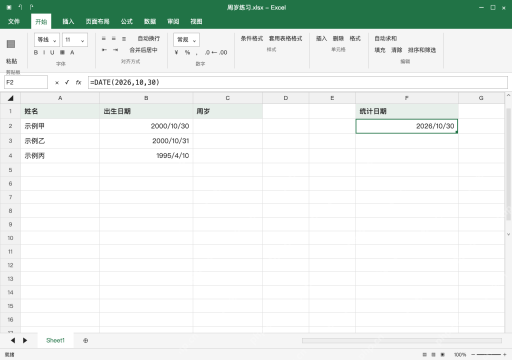The height and width of the screenshot is (360, 512).
Task: Decrease decimal places with .00 button
Action: [223, 52]
